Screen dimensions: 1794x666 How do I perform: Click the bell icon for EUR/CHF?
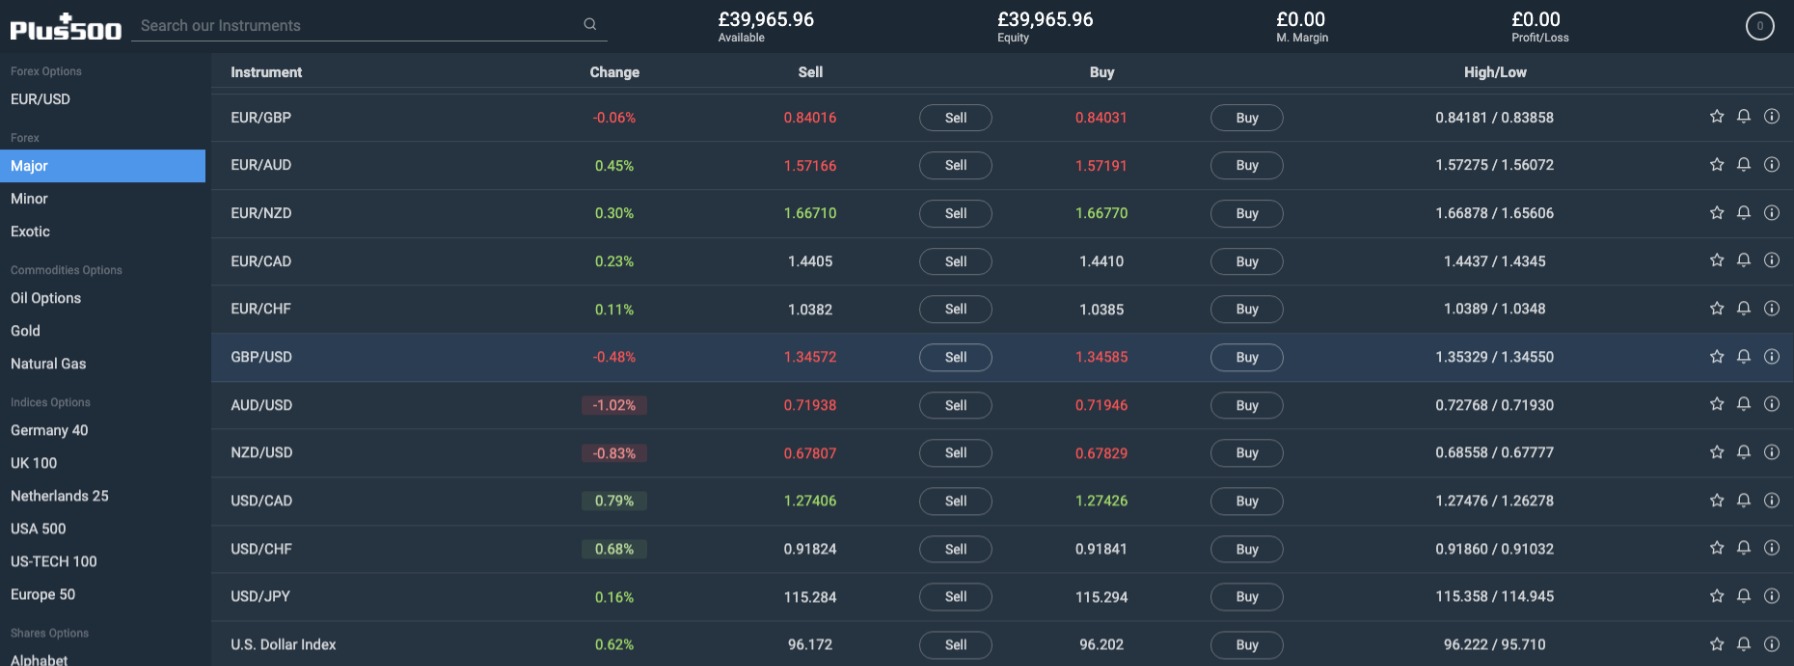tap(1744, 309)
